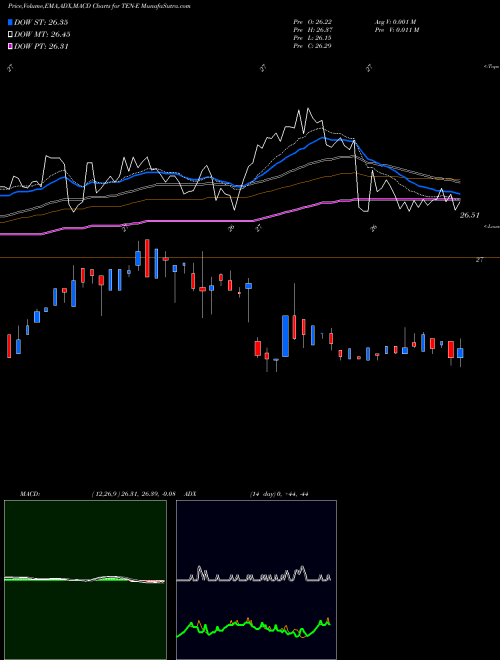Click the magenta DOW PT legend swatch
This screenshot has width=500, height=660.
tap(10, 46)
